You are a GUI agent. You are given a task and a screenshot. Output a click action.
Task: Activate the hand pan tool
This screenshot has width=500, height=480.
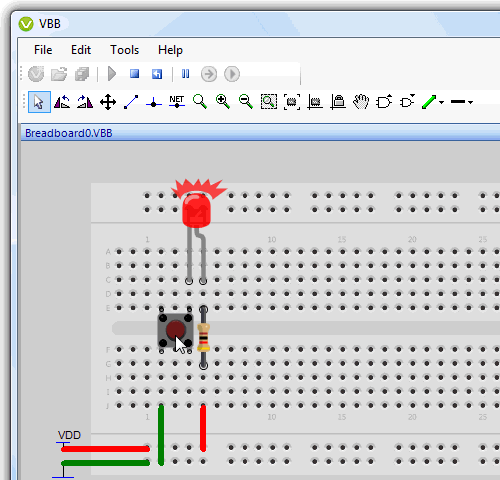pyautogui.click(x=361, y=102)
